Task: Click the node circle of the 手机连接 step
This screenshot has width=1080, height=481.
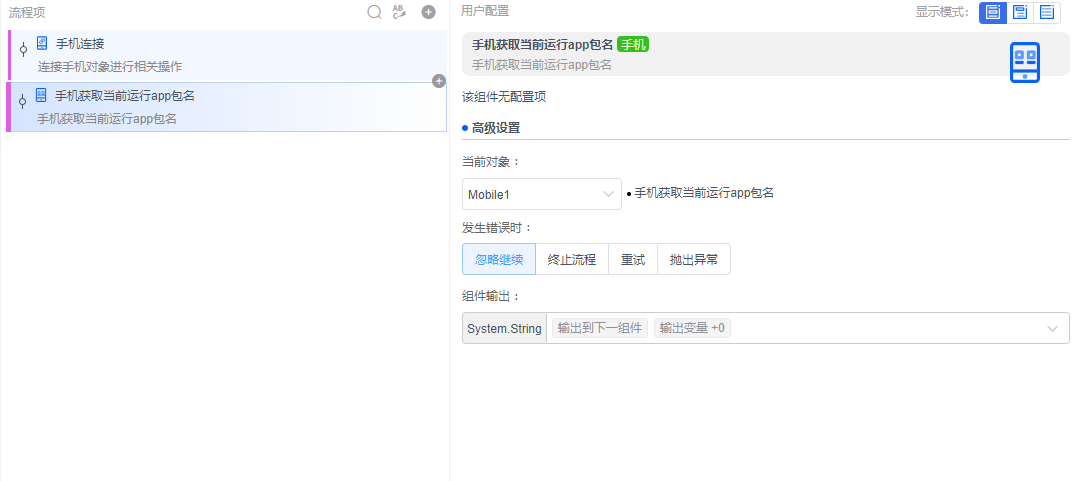Action: click(x=23, y=50)
